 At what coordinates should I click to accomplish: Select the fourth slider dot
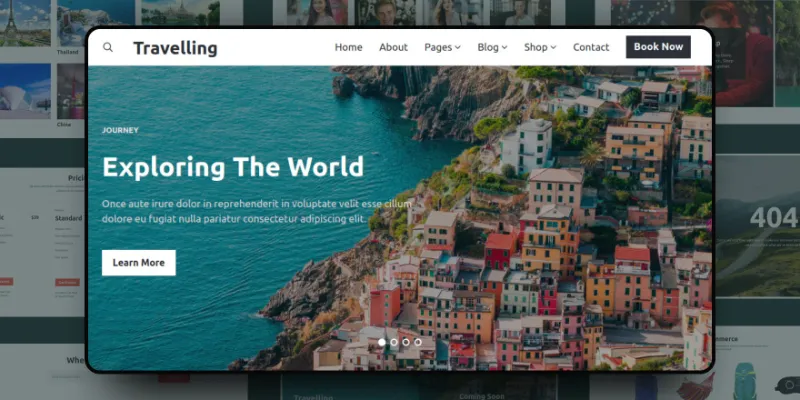pyautogui.click(x=418, y=342)
